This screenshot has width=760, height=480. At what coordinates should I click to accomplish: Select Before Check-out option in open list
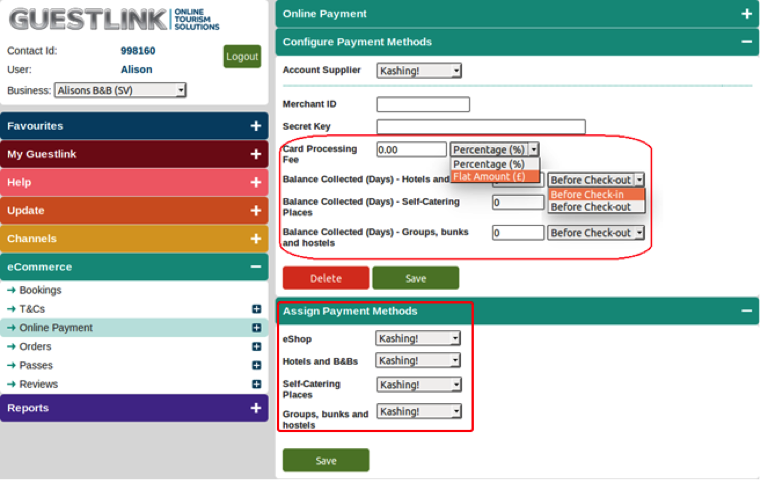click(x=597, y=207)
